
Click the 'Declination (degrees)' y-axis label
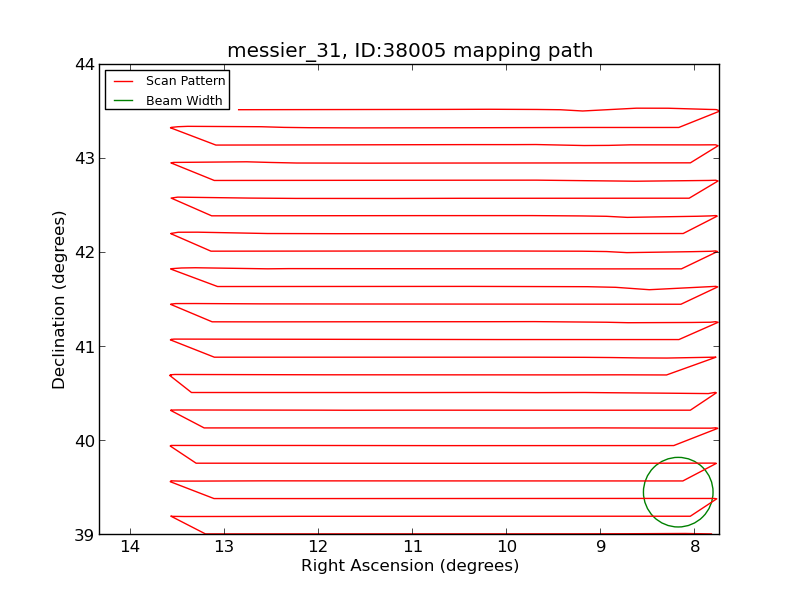tap(59, 300)
